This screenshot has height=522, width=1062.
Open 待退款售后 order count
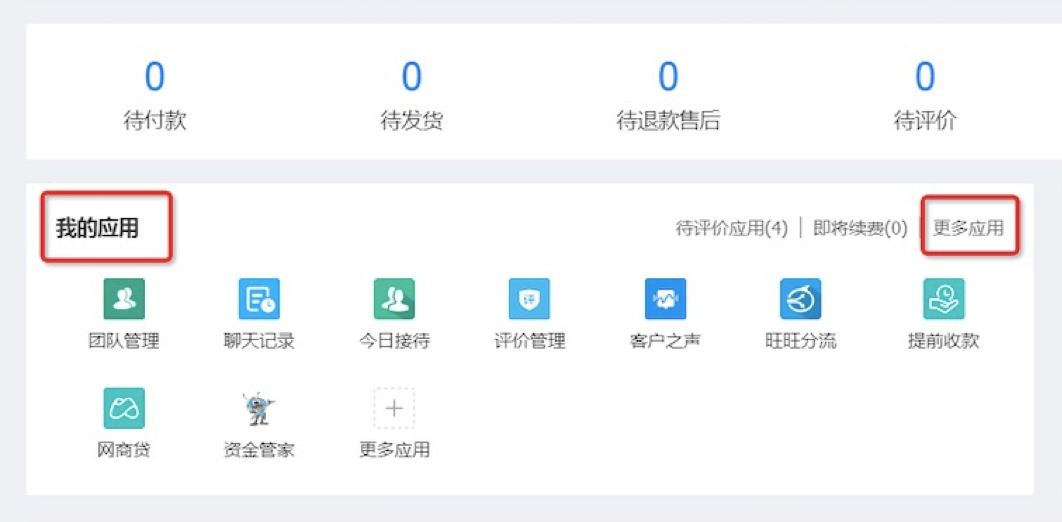click(668, 77)
